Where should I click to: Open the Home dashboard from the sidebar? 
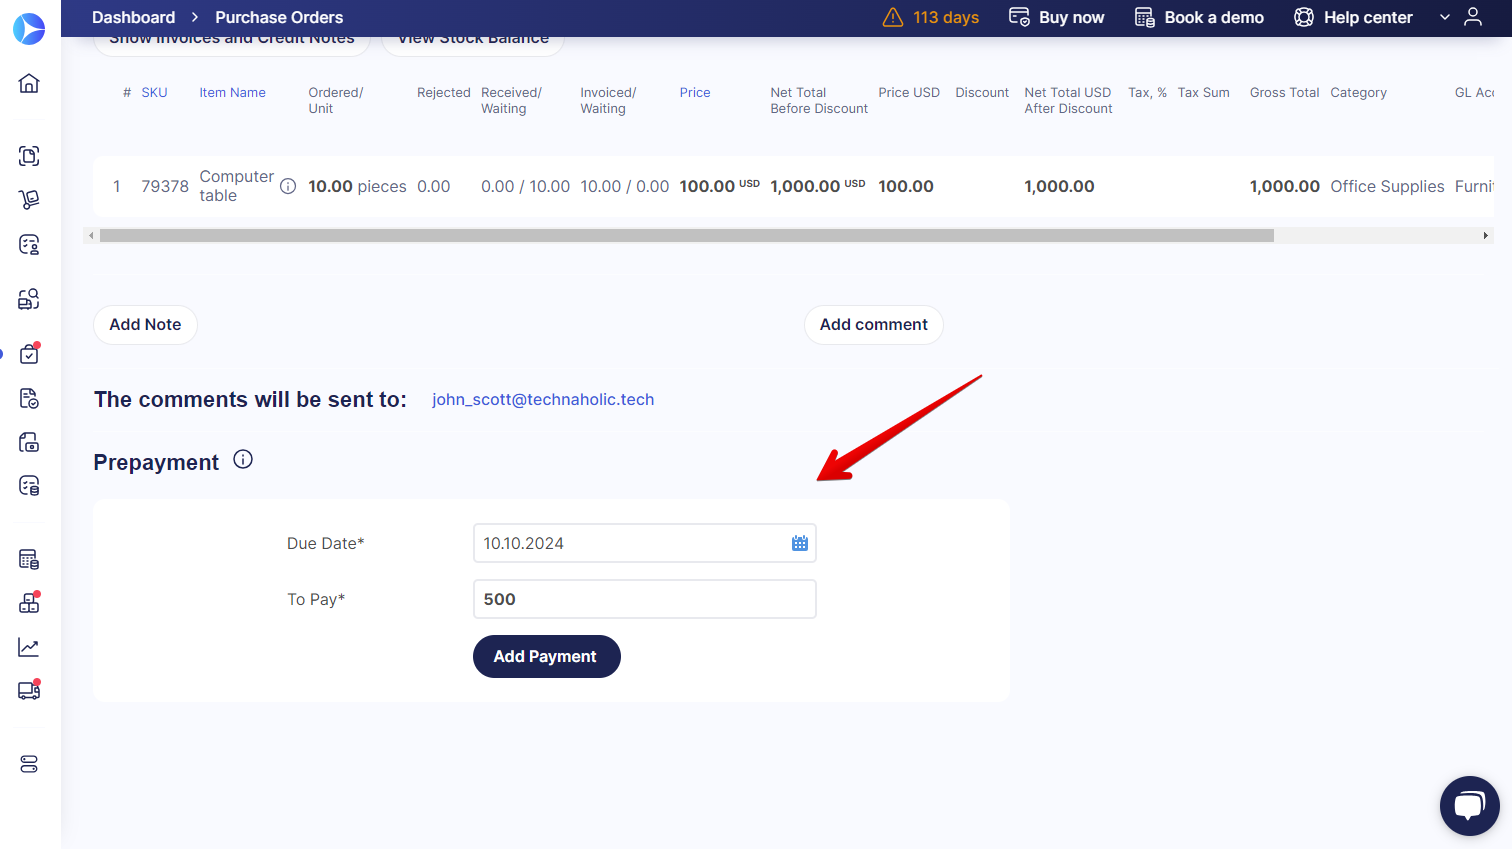click(x=29, y=84)
